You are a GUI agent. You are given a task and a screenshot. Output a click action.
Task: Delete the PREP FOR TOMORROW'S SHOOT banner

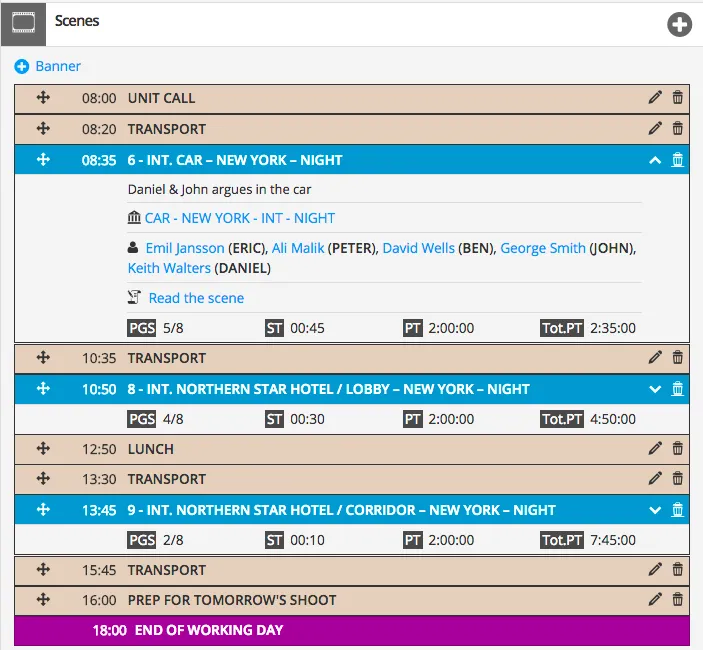(677, 599)
